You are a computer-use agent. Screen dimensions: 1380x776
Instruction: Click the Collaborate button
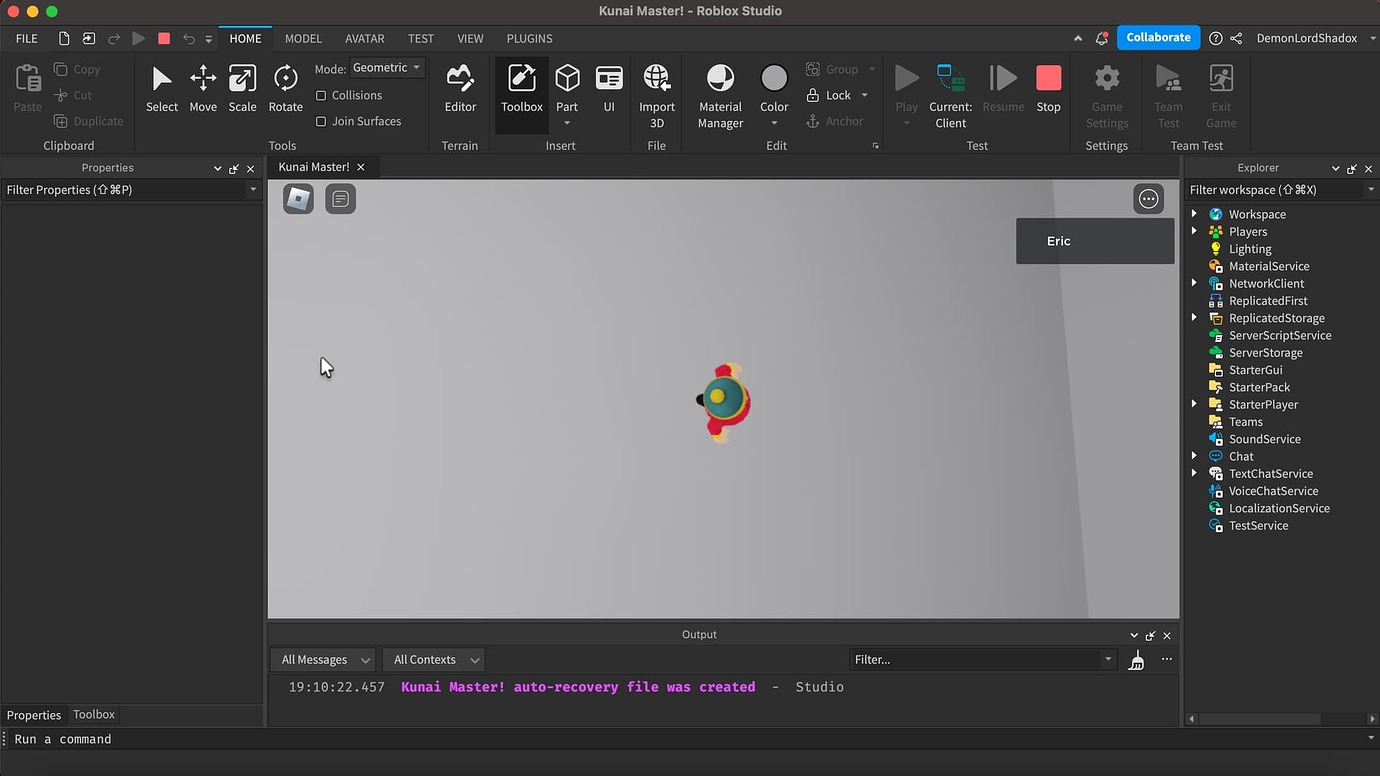(x=1158, y=37)
